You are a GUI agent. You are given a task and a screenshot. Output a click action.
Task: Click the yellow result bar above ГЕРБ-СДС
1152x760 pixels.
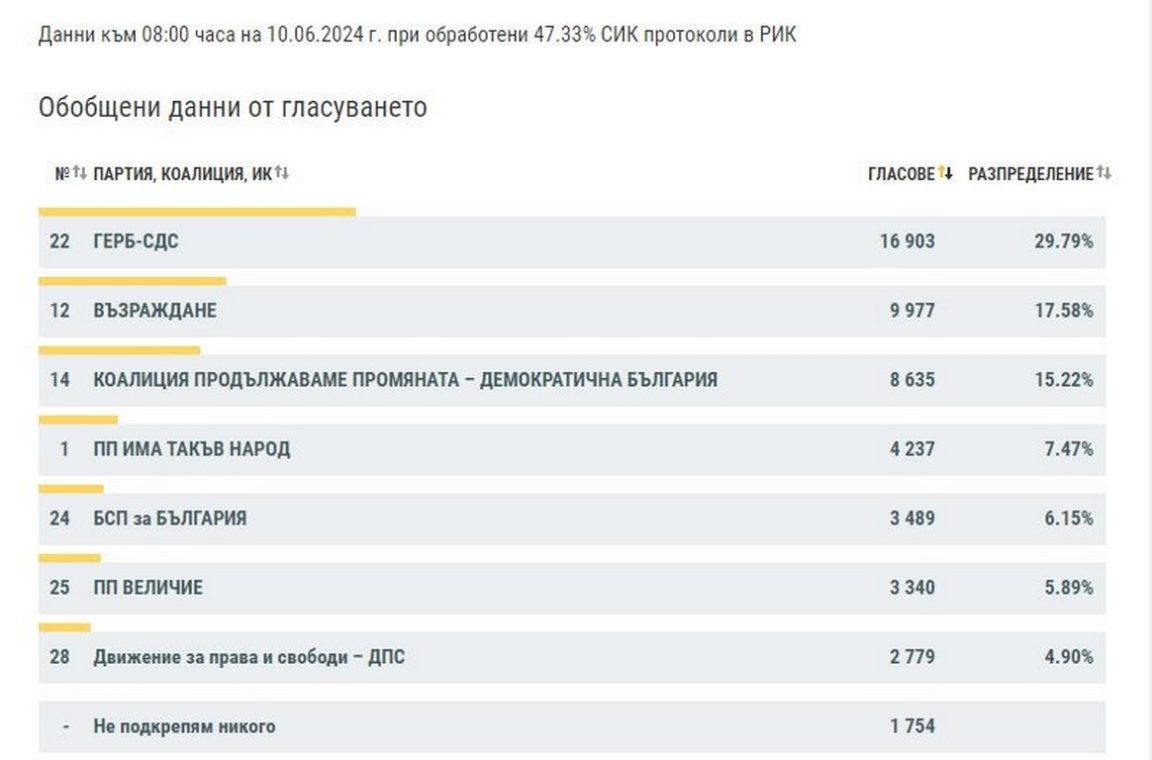coord(197,212)
